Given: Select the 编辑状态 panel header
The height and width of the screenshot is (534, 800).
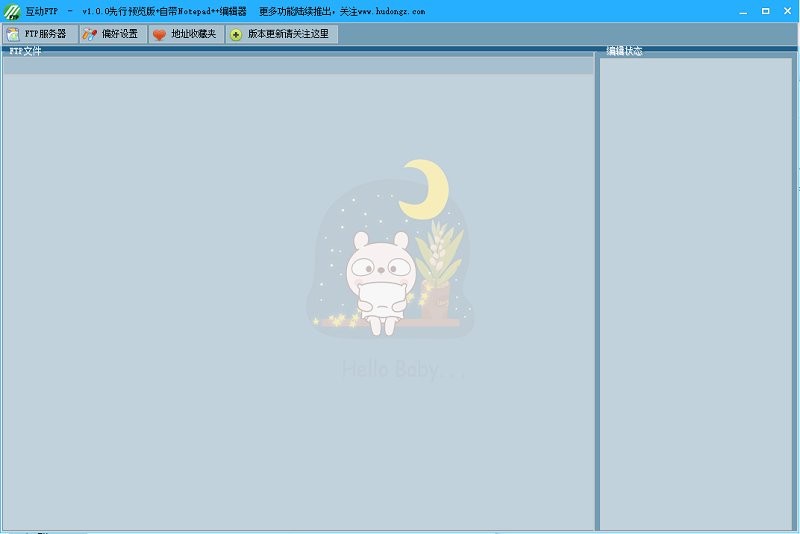Looking at the screenshot, I should 625,51.
